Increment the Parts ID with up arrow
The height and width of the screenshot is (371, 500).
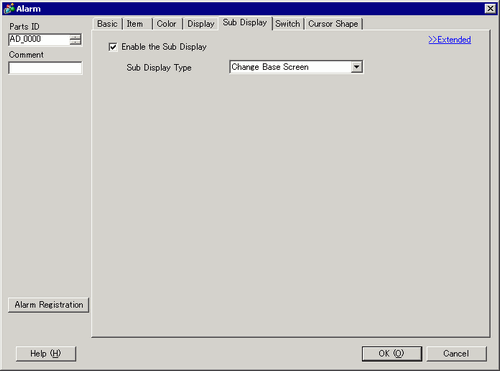(x=75, y=37)
